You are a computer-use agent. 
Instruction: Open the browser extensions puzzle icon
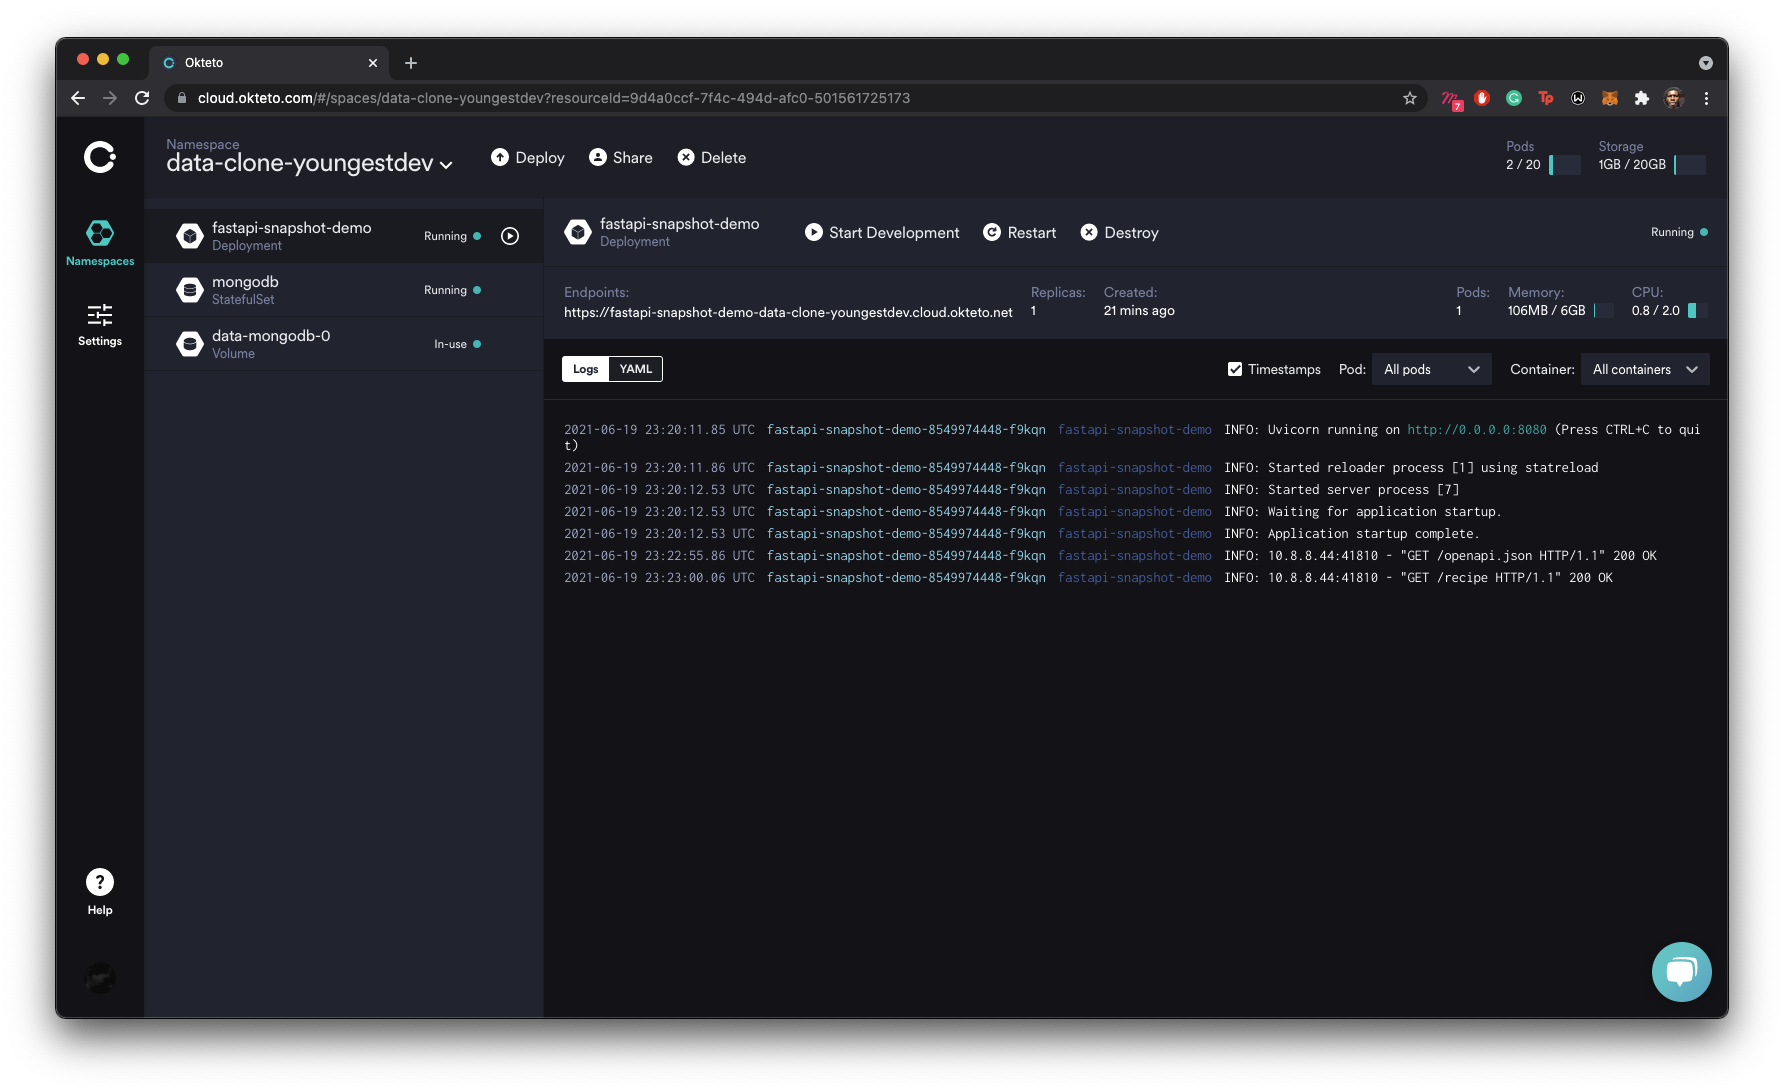point(1642,98)
